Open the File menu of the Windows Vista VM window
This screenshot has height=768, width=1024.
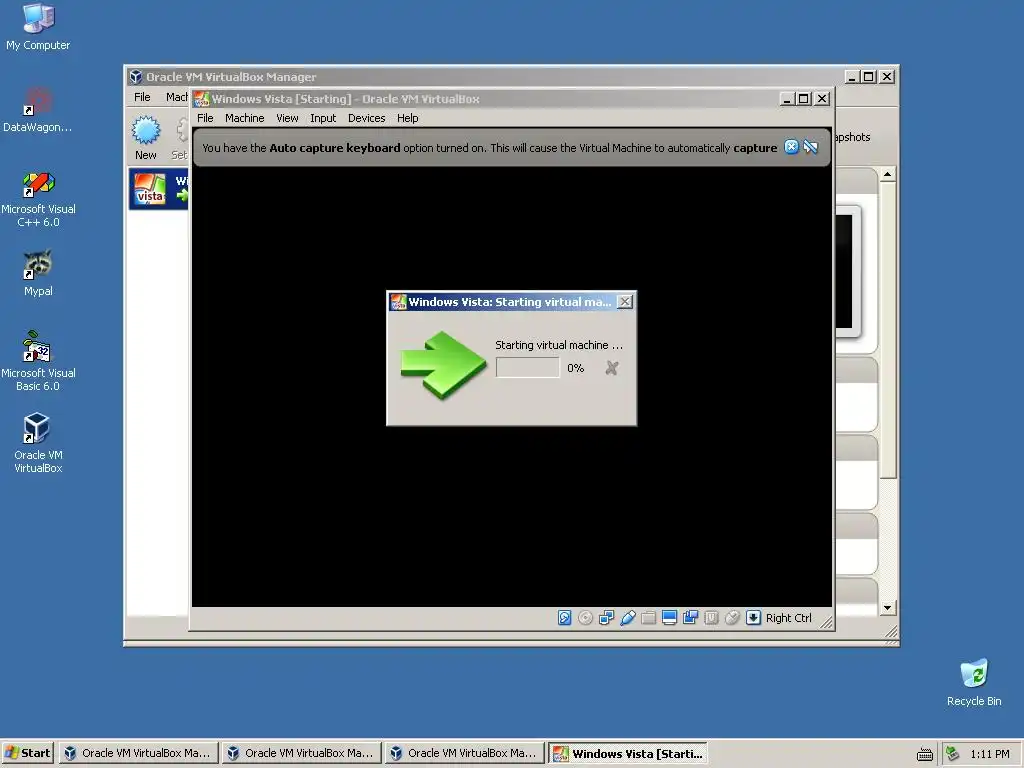pyautogui.click(x=205, y=118)
